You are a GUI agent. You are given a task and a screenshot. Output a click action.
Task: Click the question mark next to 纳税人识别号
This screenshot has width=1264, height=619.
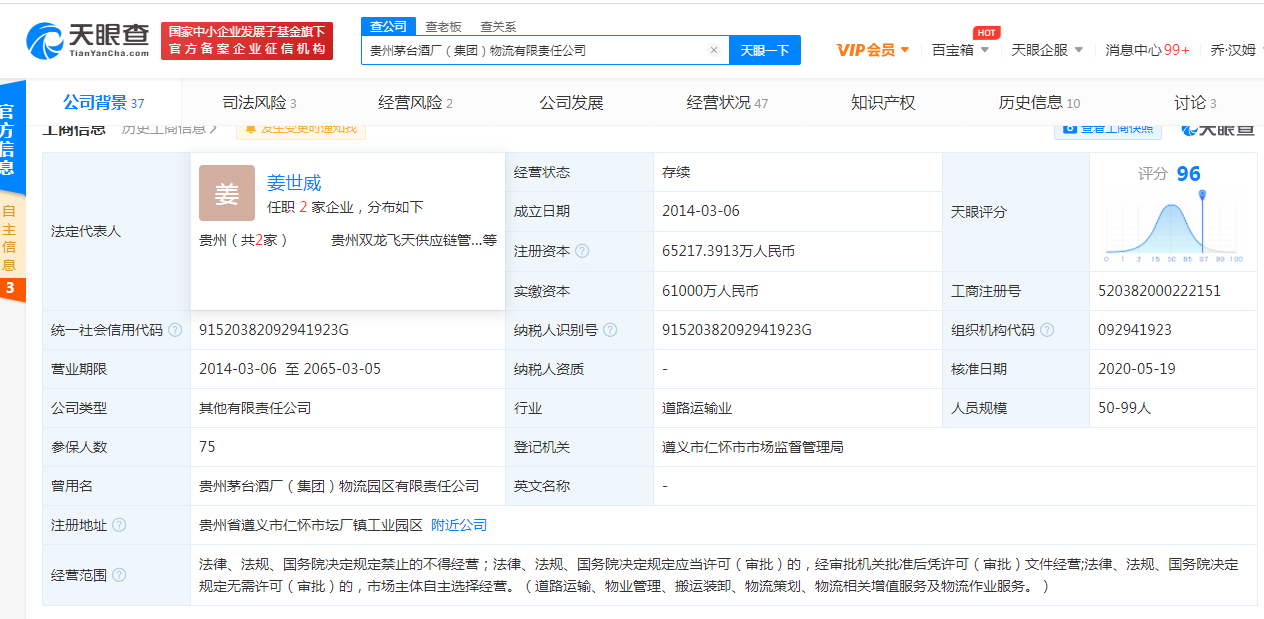[610, 330]
